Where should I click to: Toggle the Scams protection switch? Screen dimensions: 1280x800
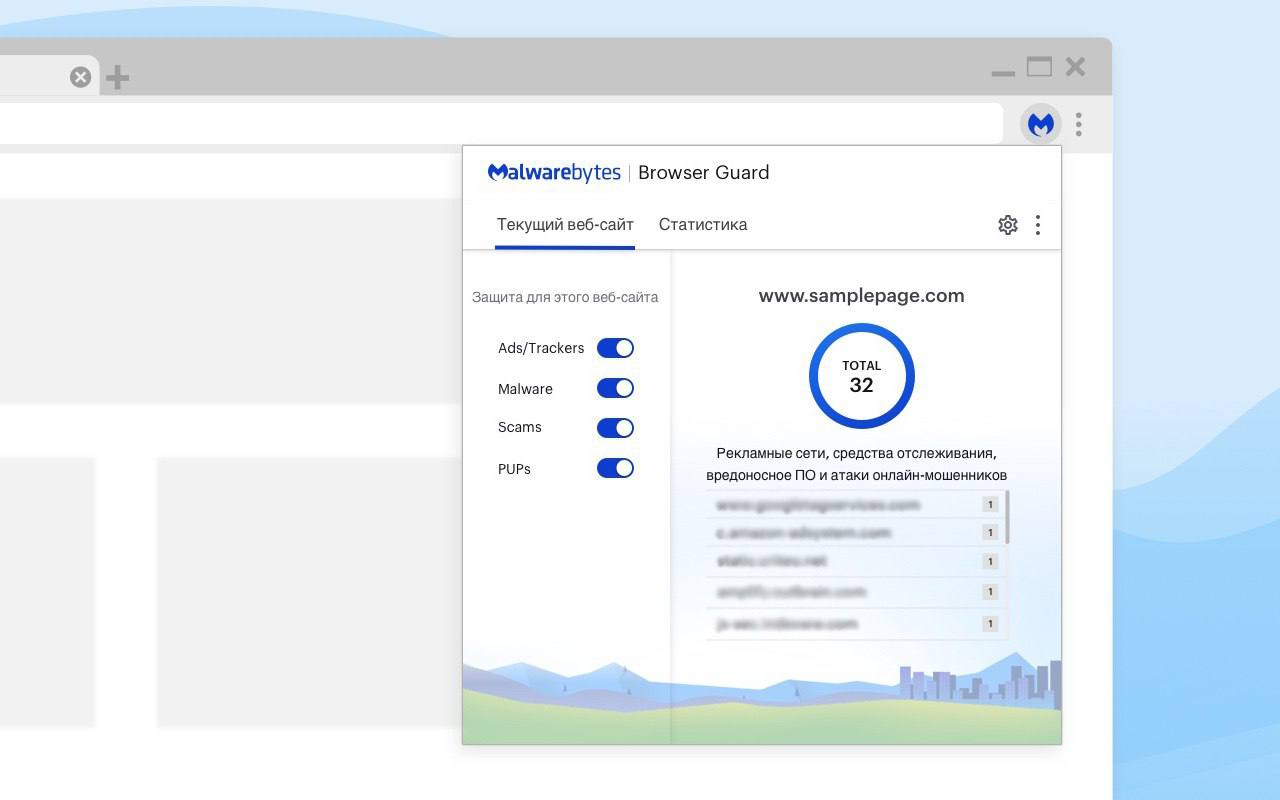pos(615,428)
